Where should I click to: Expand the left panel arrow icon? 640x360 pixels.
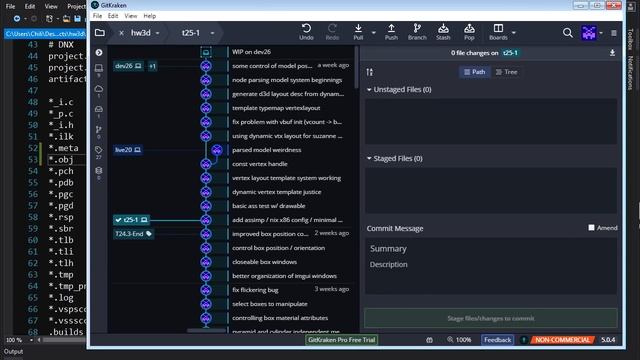(x=99, y=53)
